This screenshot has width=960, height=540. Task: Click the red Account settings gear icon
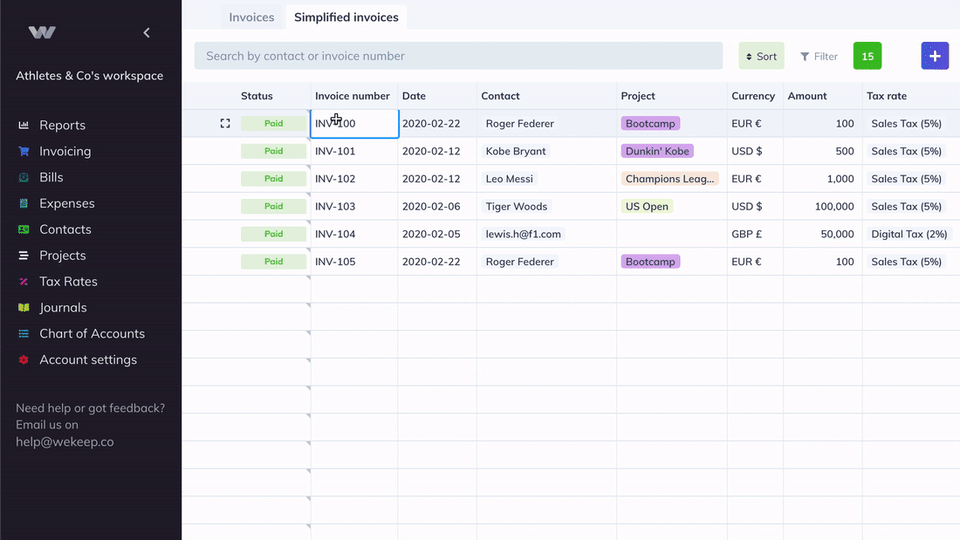(24, 360)
